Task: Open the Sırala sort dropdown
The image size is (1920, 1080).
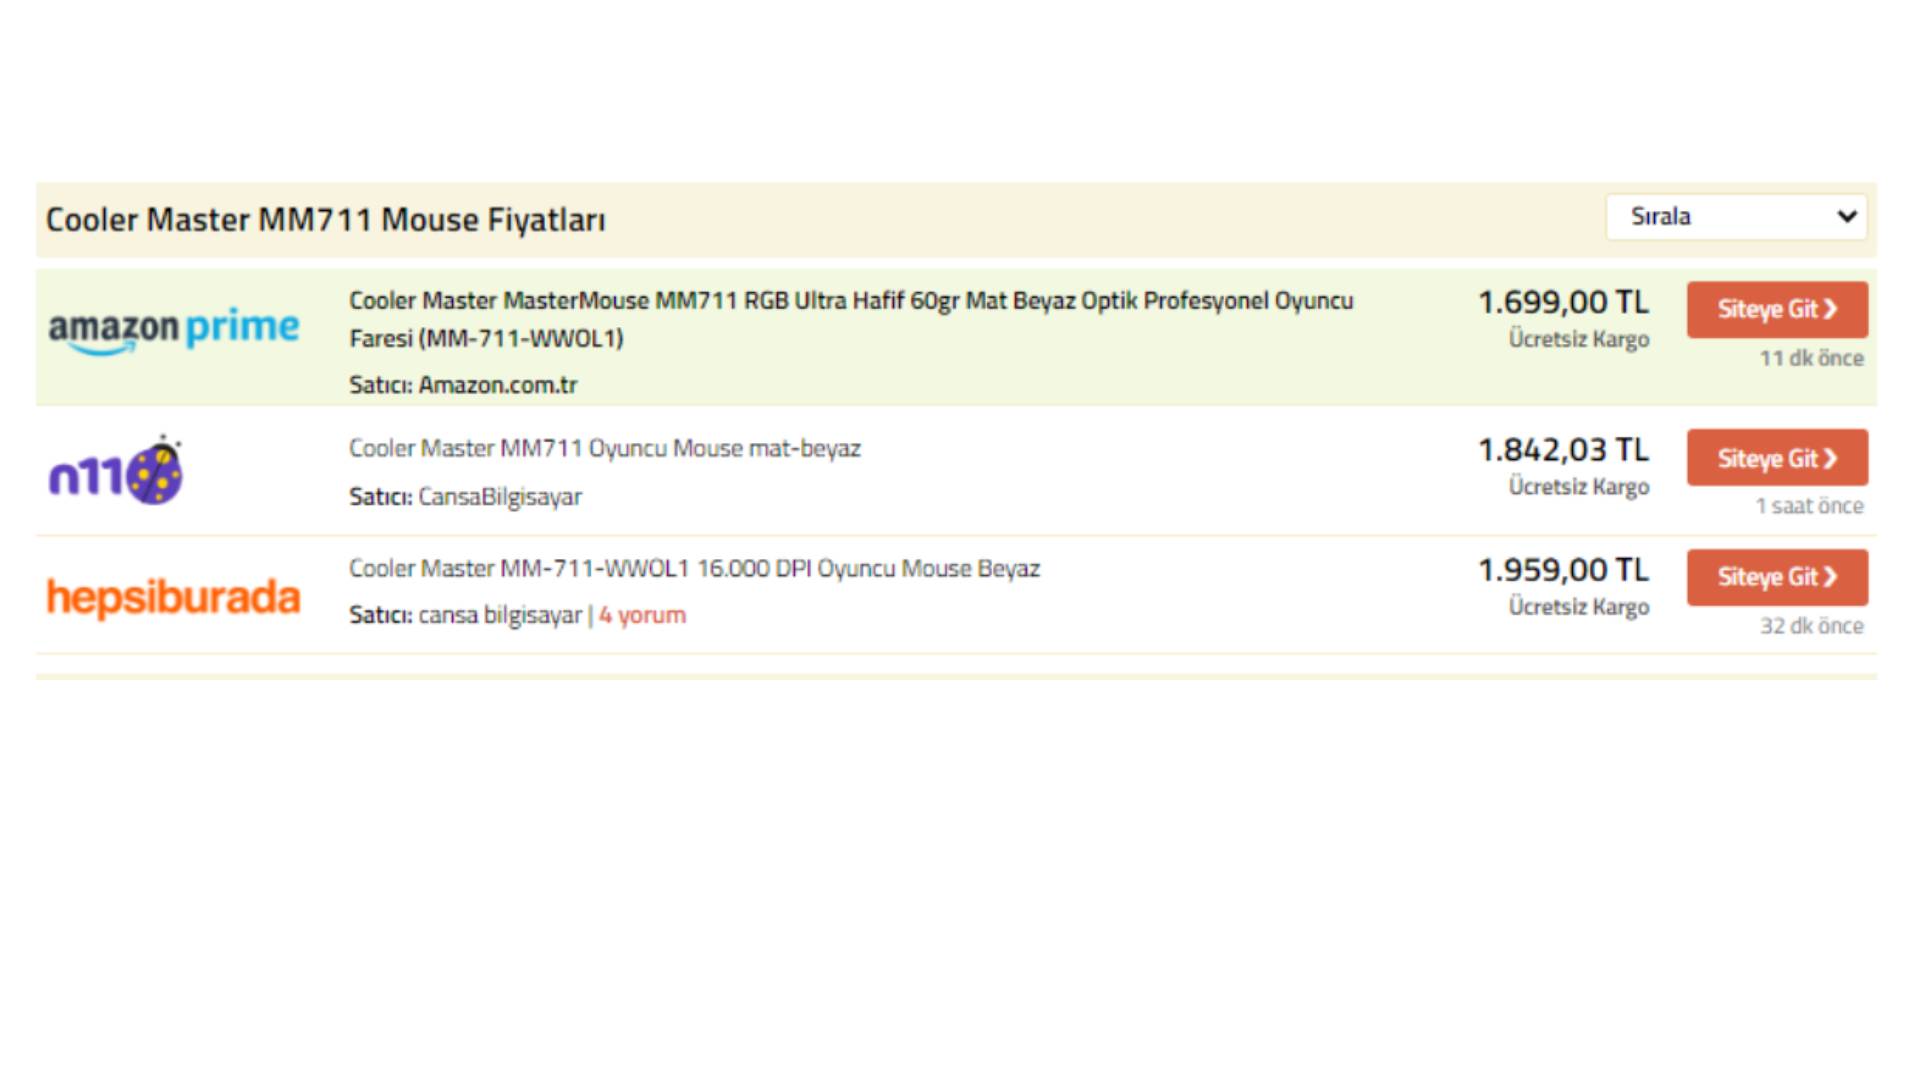Action: click(1736, 217)
